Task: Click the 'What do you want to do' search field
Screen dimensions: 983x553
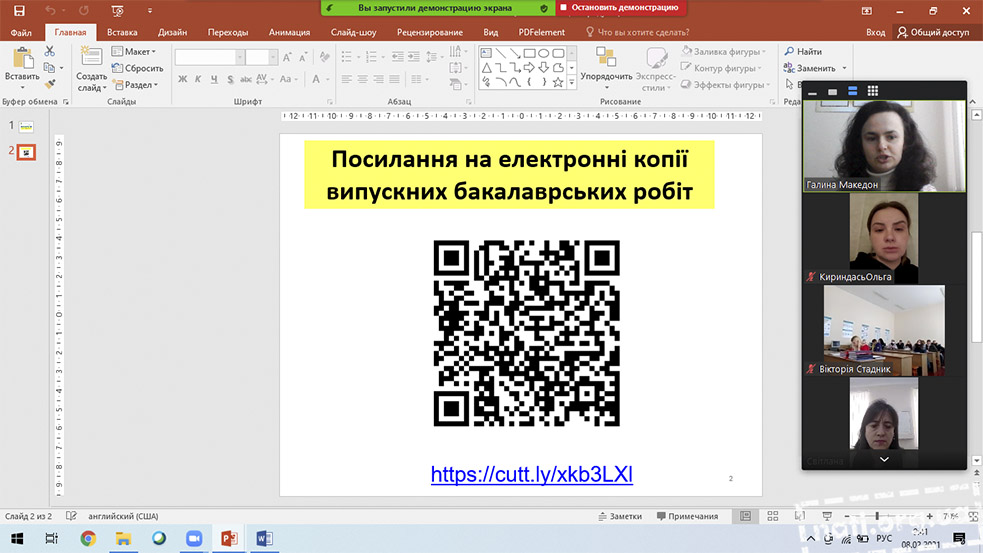Action: click(x=637, y=32)
